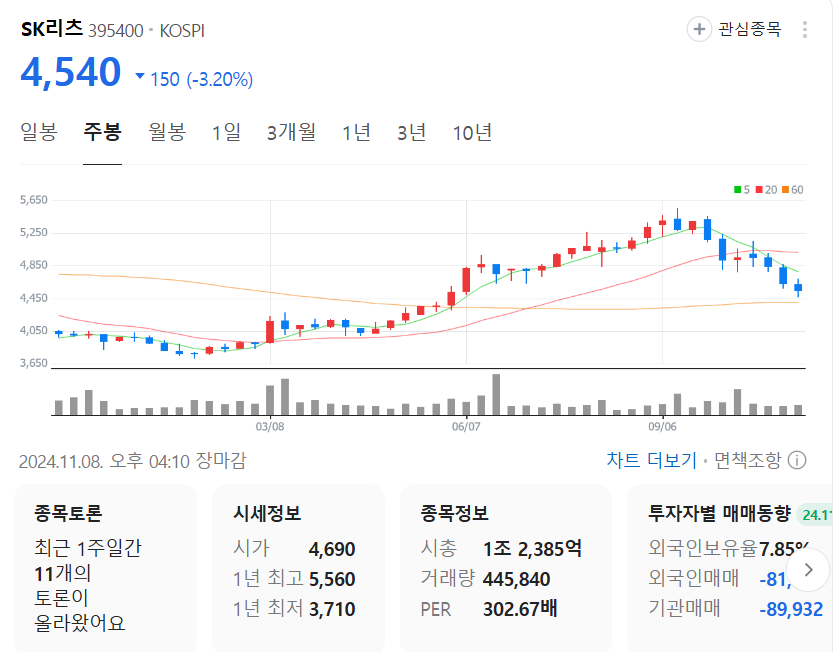837x652 pixels.
Task: Click the current price 4,540
Action: click(x=70, y=72)
